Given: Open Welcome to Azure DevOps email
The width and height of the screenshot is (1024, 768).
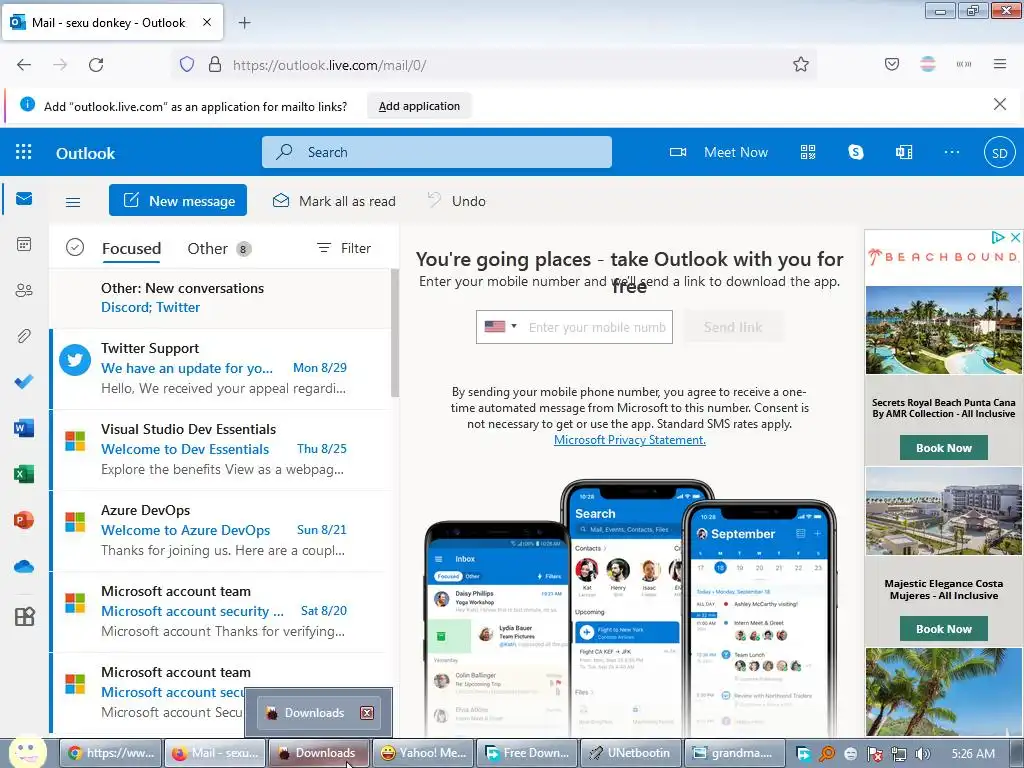Looking at the screenshot, I should (x=222, y=530).
